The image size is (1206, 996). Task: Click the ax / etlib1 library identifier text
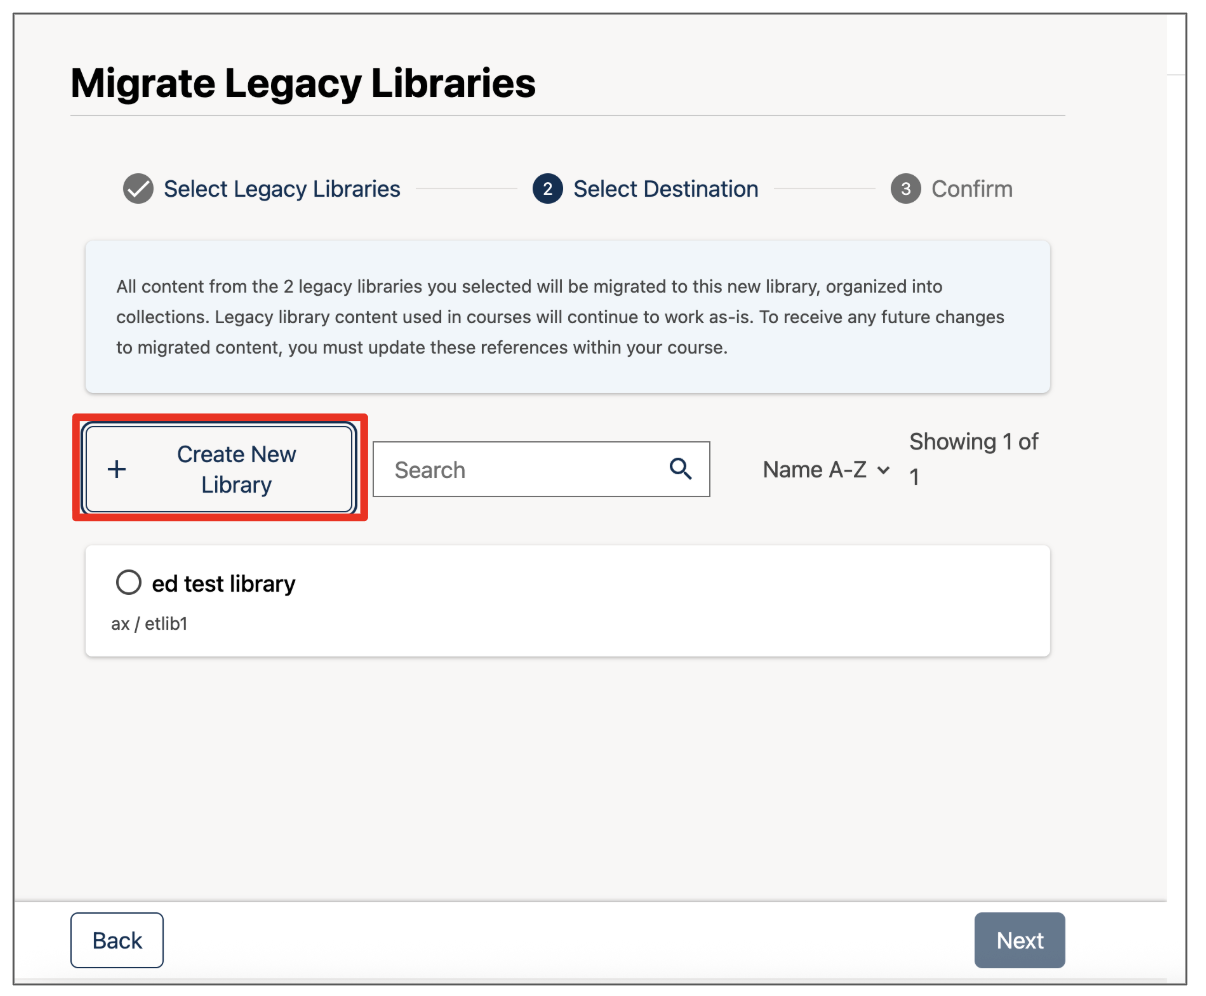[148, 622]
